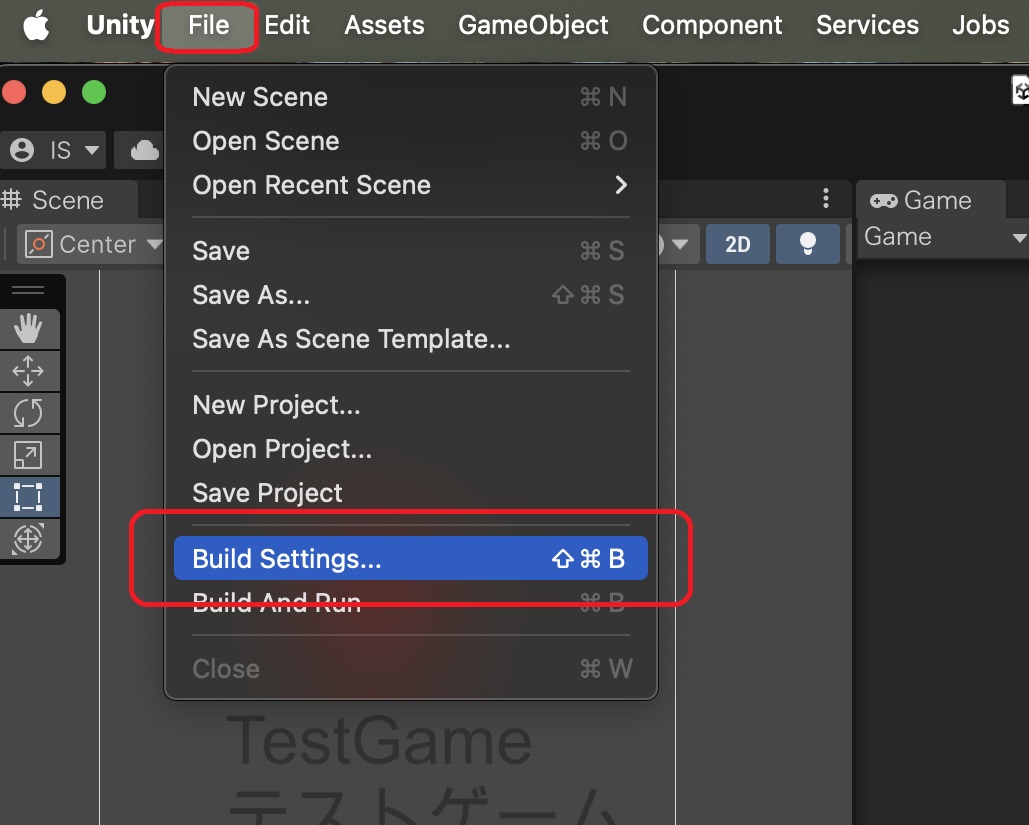The height and width of the screenshot is (825, 1029).
Task: Select New Project... menu item
Action: tap(410, 405)
